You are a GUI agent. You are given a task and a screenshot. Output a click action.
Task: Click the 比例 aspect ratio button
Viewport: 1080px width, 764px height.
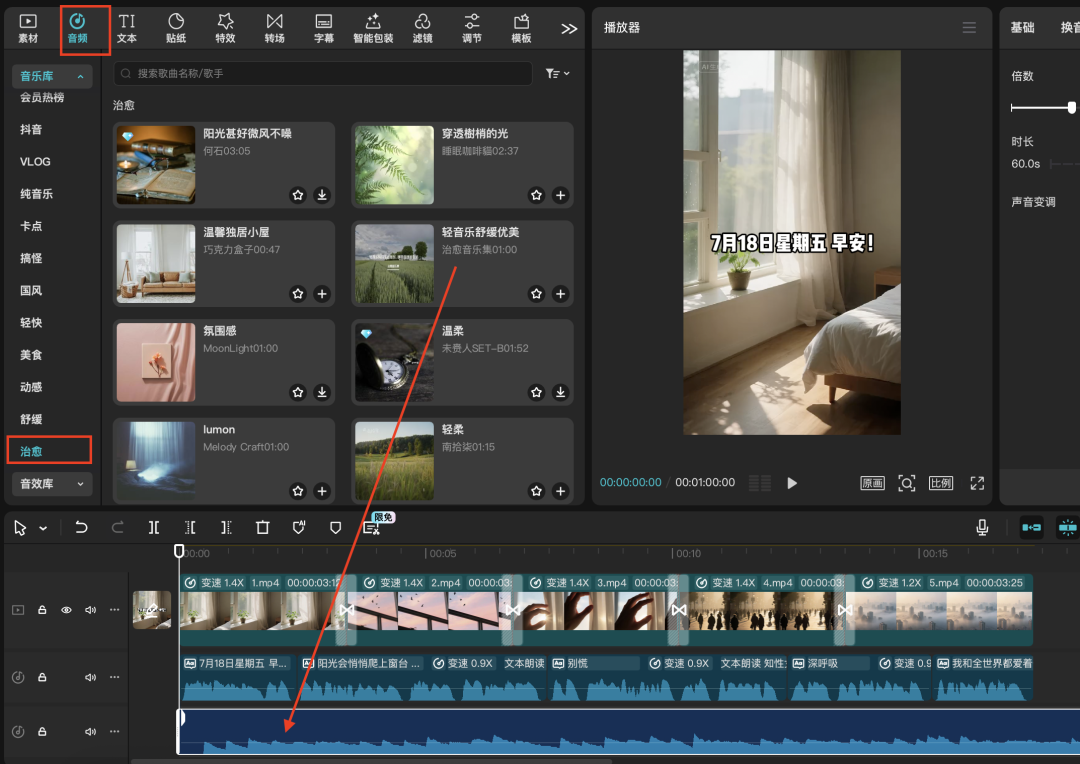click(x=941, y=483)
